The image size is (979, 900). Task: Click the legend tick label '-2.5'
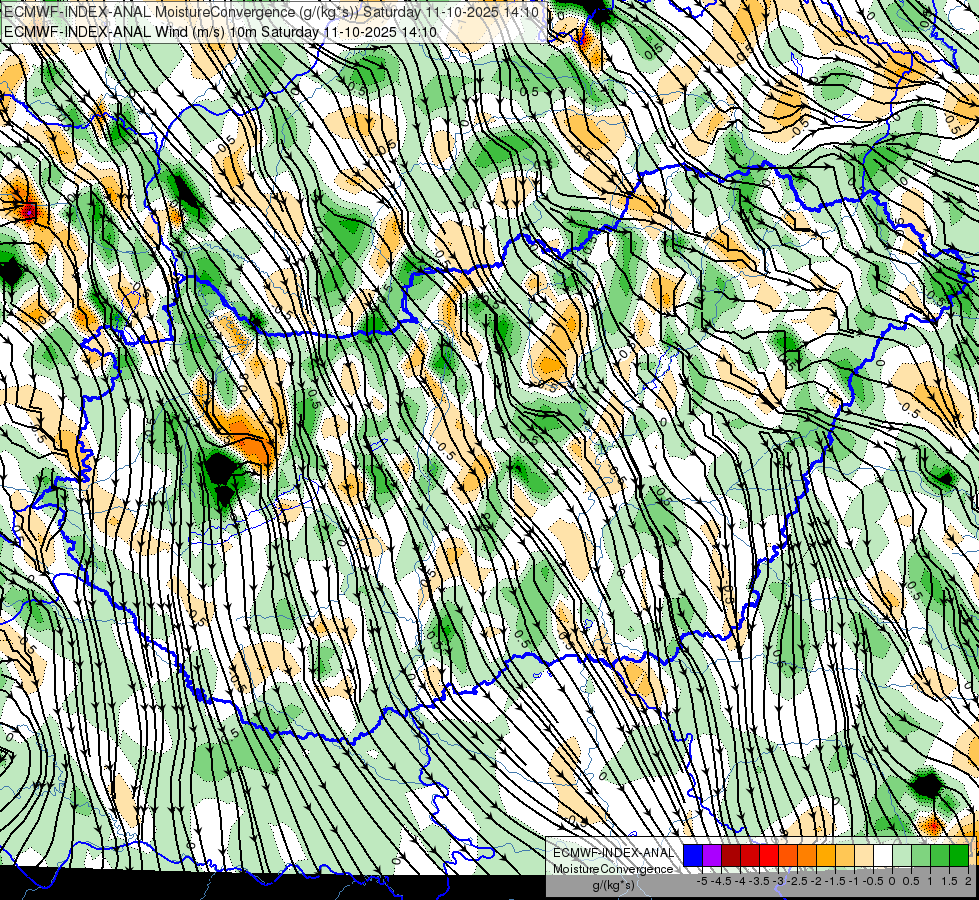click(797, 881)
